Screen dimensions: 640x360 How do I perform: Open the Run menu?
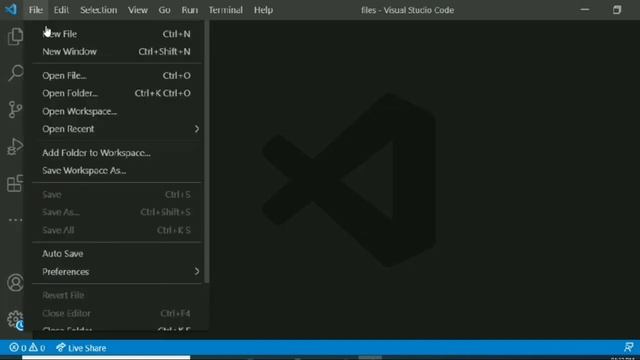click(x=189, y=10)
